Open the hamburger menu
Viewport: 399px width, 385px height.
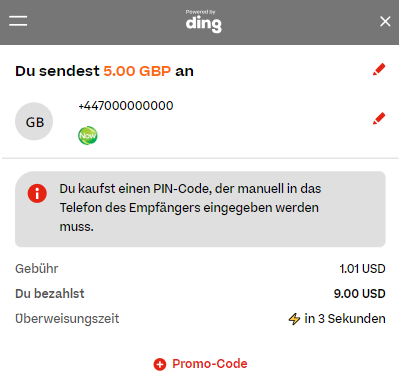point(18,21)
